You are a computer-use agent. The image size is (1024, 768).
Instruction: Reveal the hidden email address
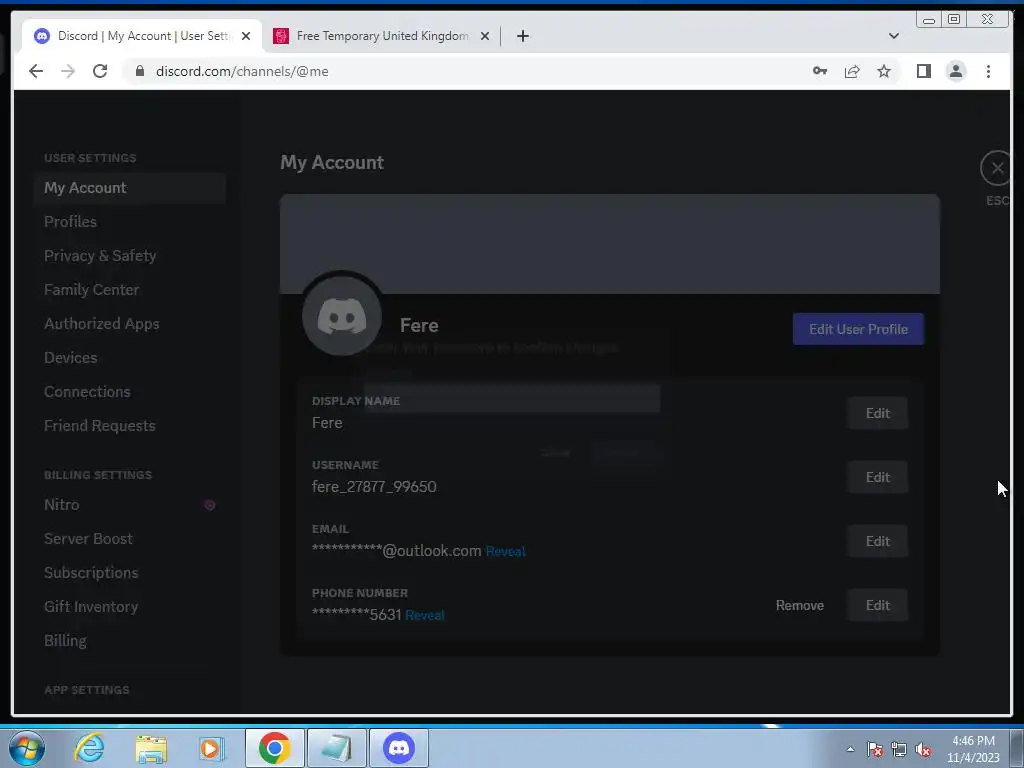[505, 552]
